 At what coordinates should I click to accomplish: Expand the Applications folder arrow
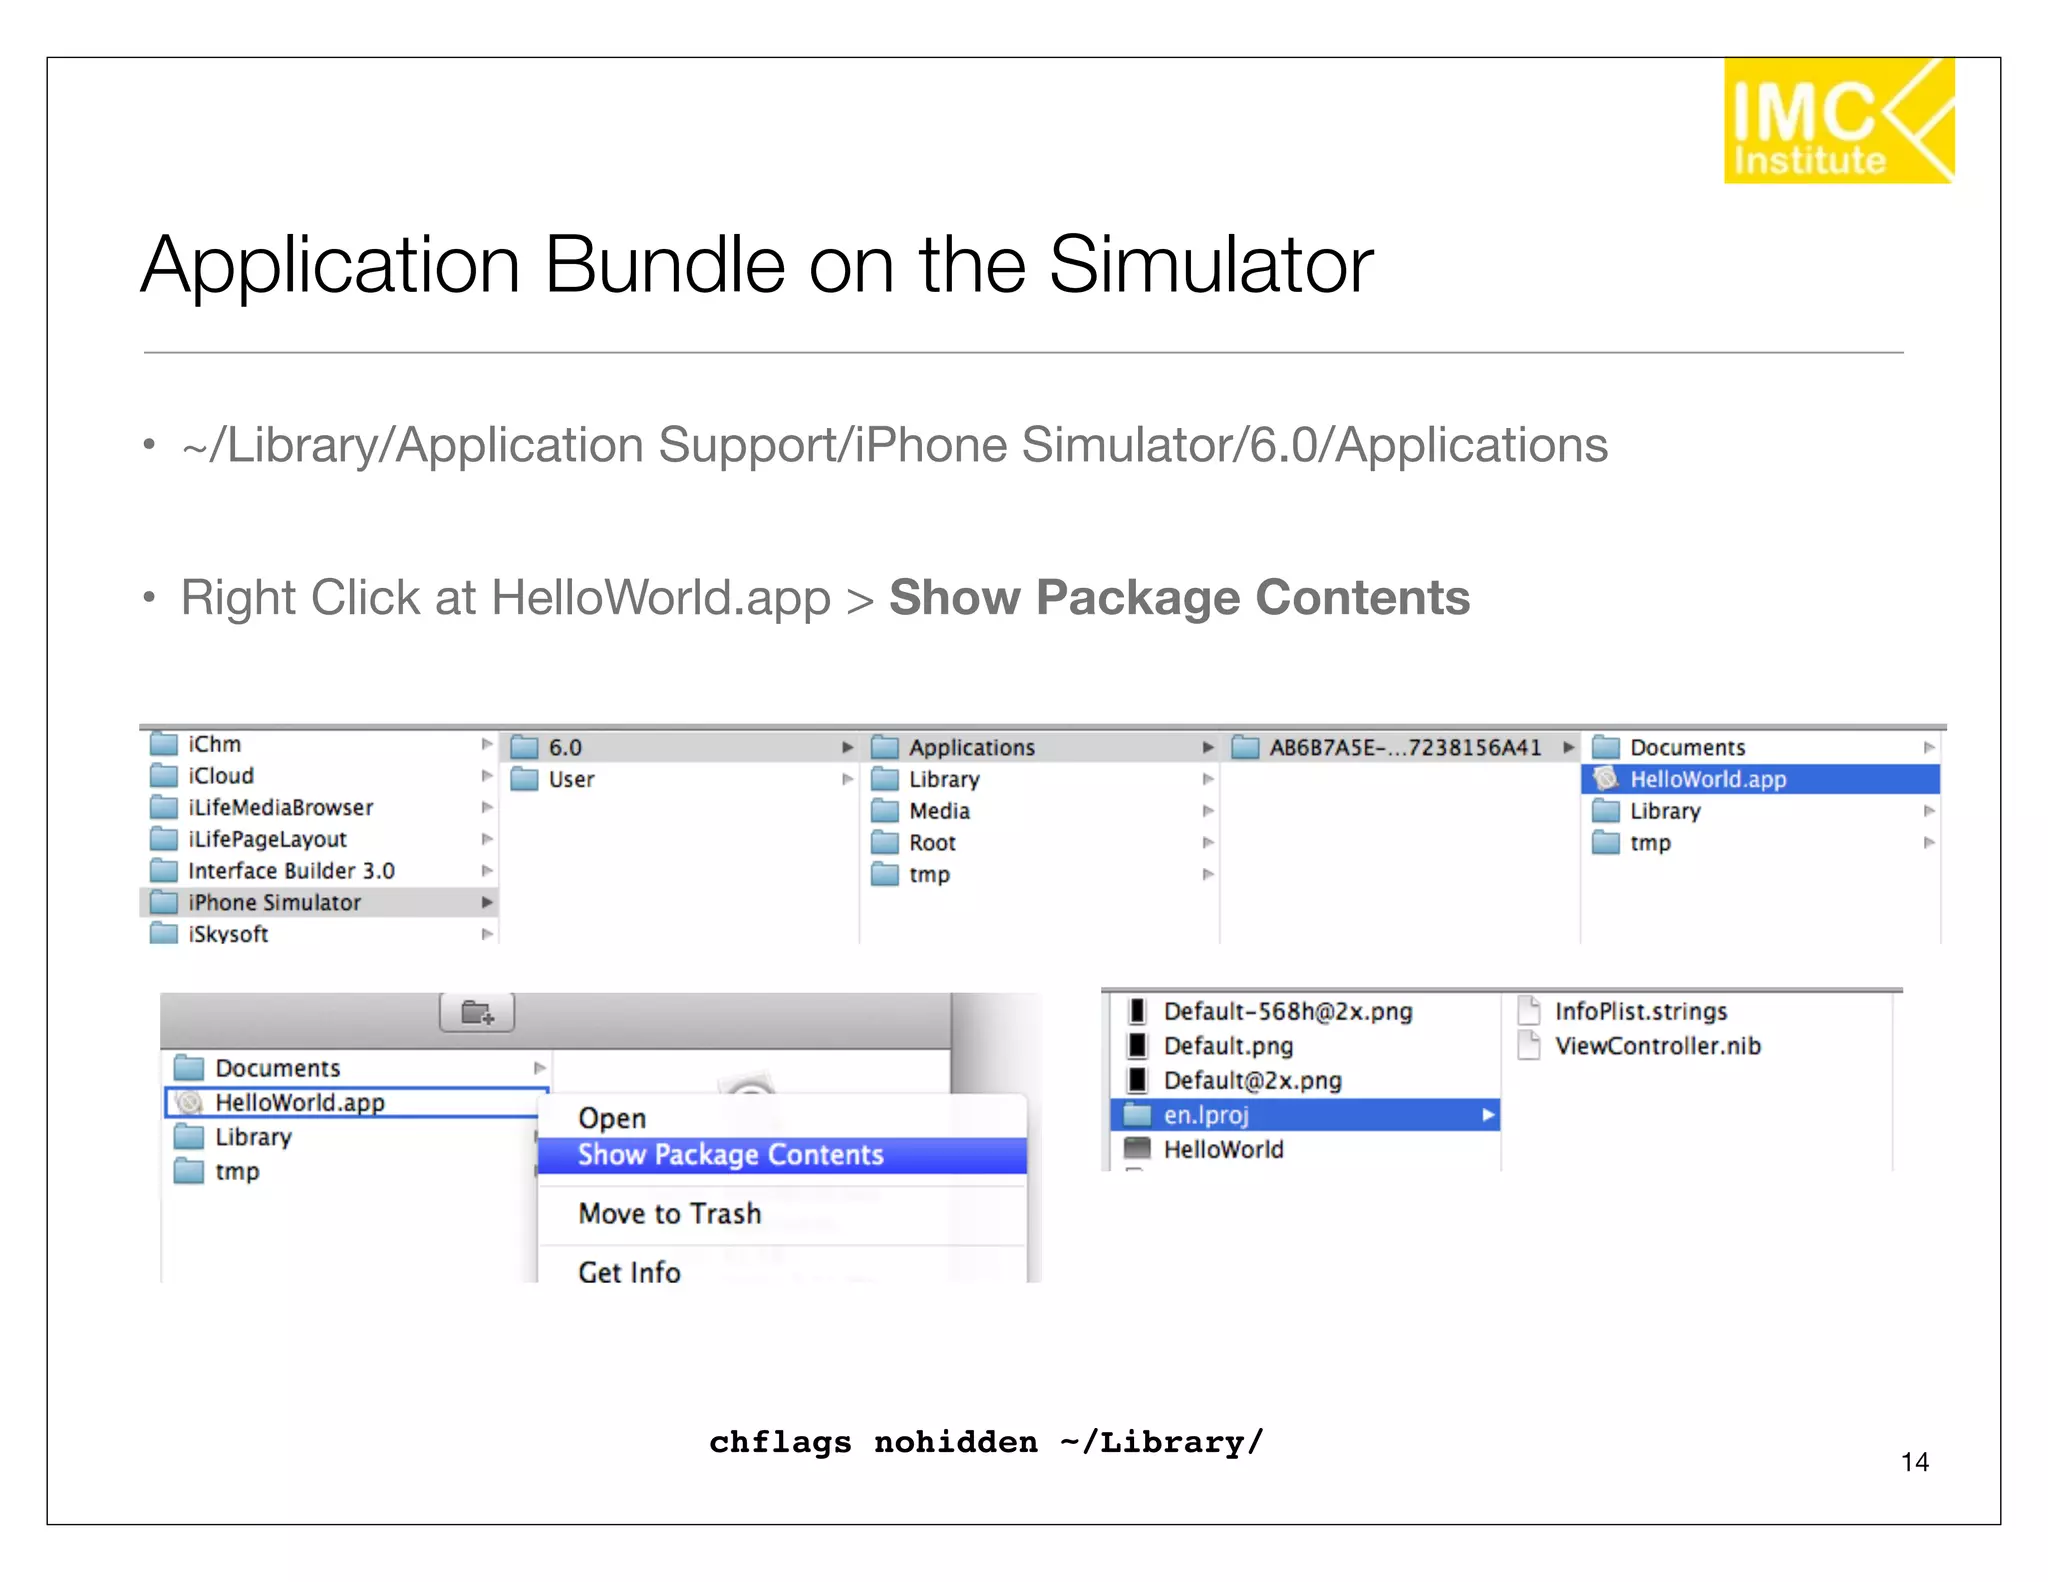click(1208, 748)
